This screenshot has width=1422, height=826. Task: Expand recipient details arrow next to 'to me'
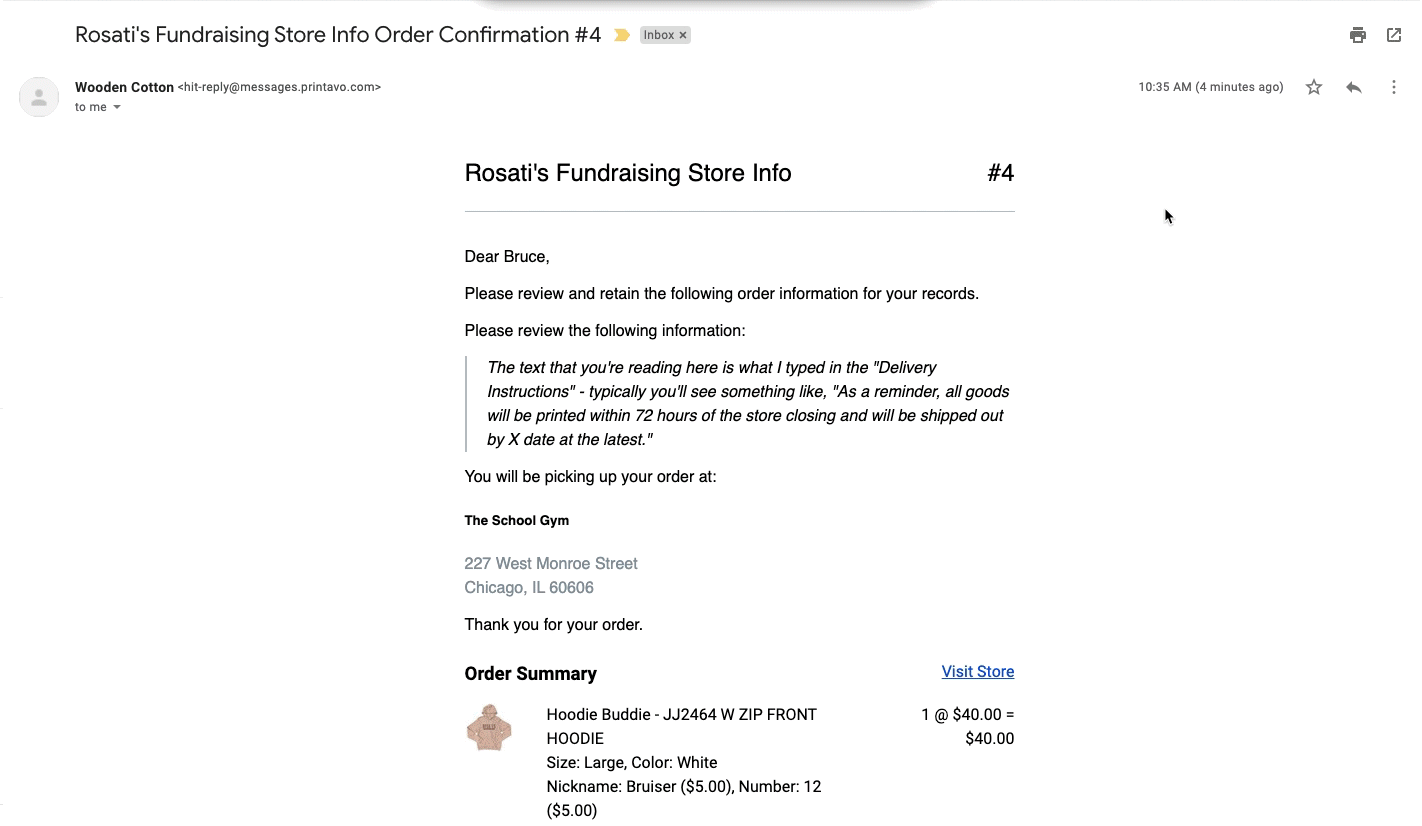(x=117, y=107)
